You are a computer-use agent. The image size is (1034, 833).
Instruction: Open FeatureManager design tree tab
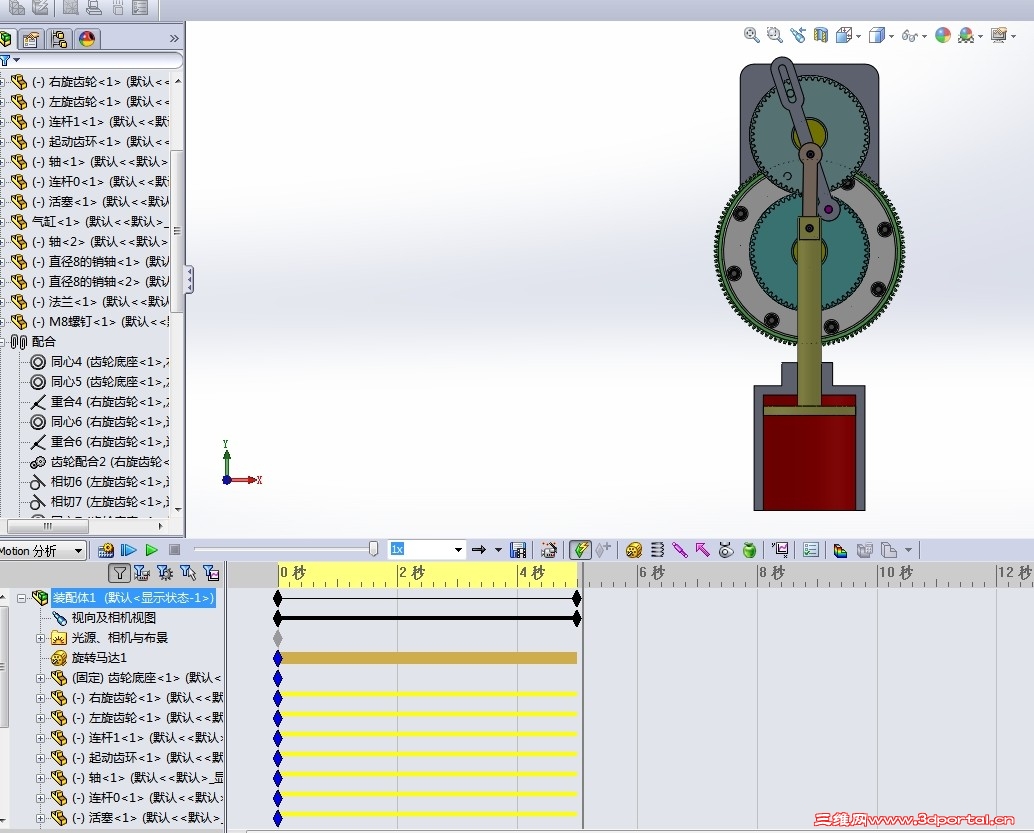pyautogui.click(x=5, y=39)
